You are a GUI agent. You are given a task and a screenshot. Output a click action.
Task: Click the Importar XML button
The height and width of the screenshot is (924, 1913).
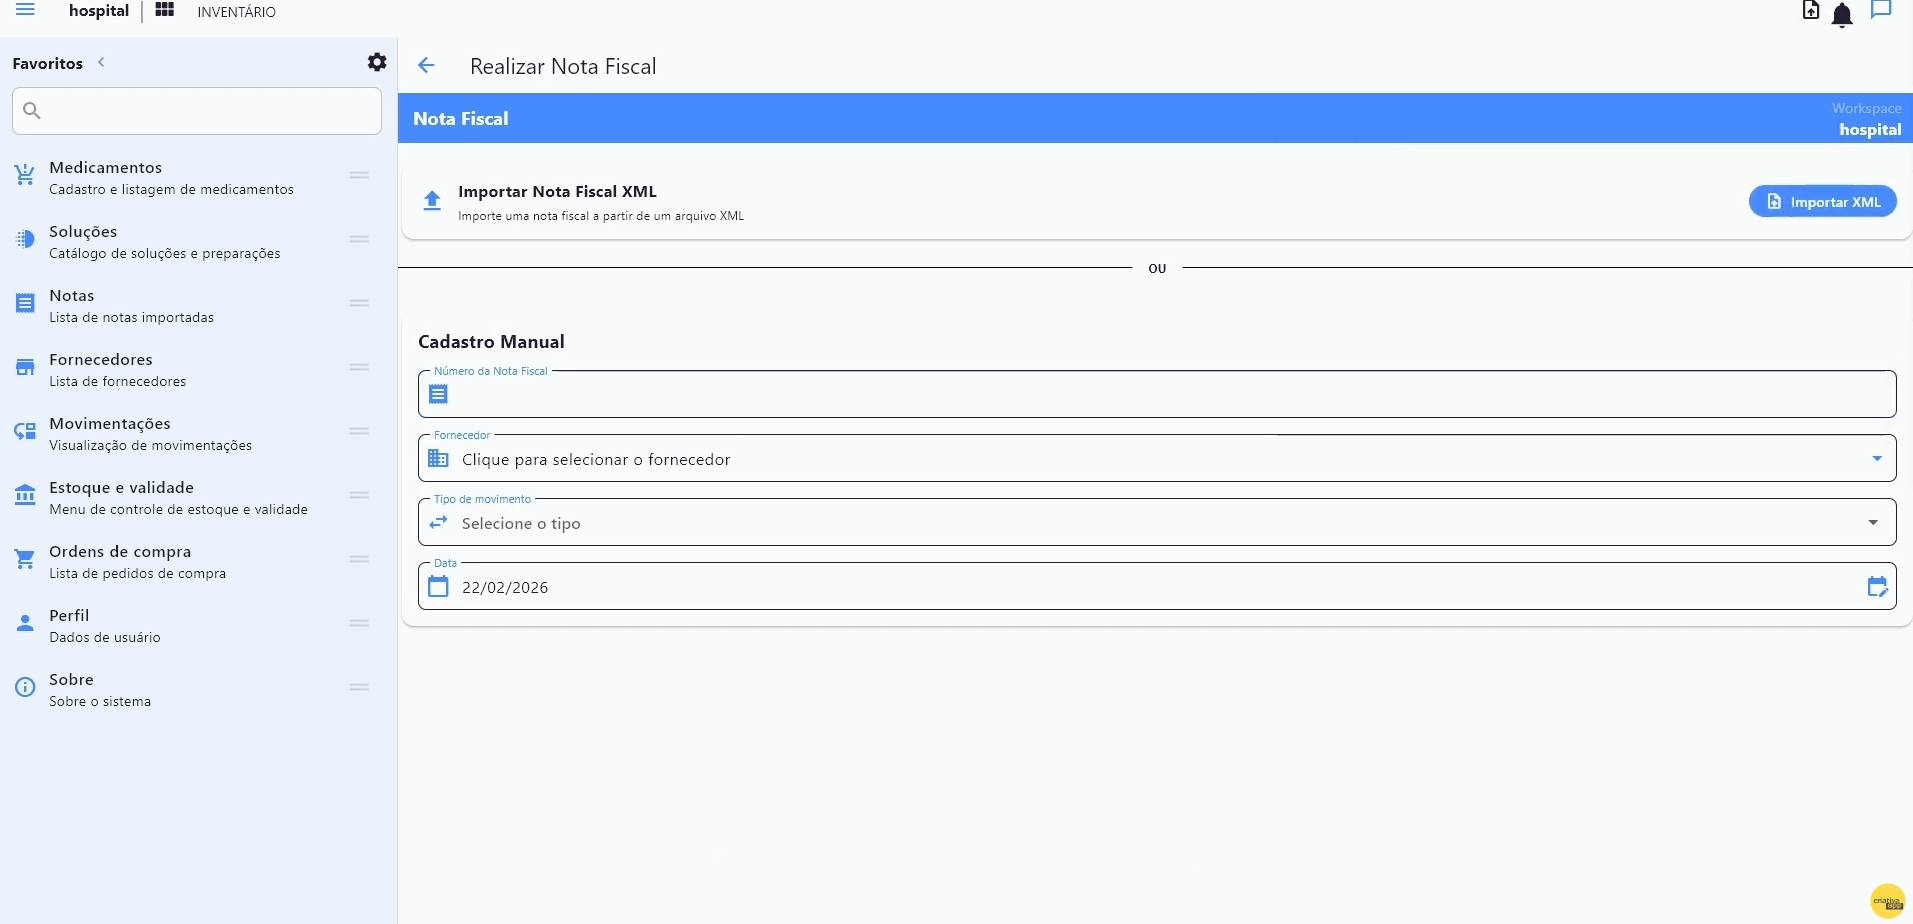click(x=1822, y=202)
